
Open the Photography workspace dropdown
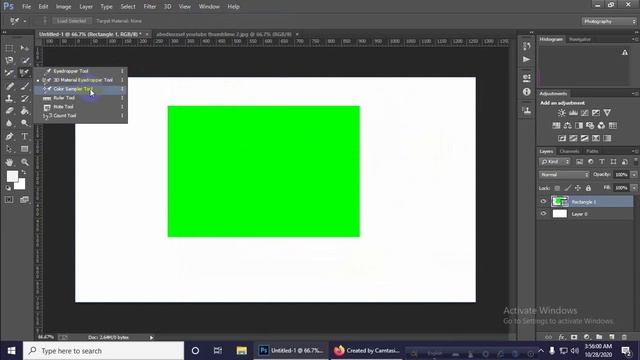(609, 21)
